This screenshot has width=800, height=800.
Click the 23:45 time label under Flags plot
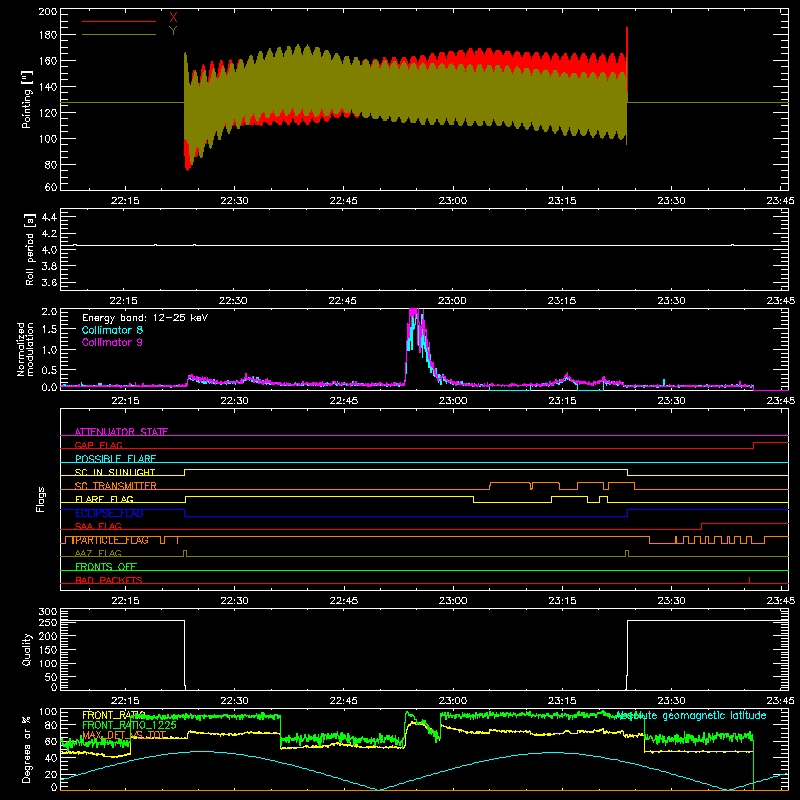(781, 601)
